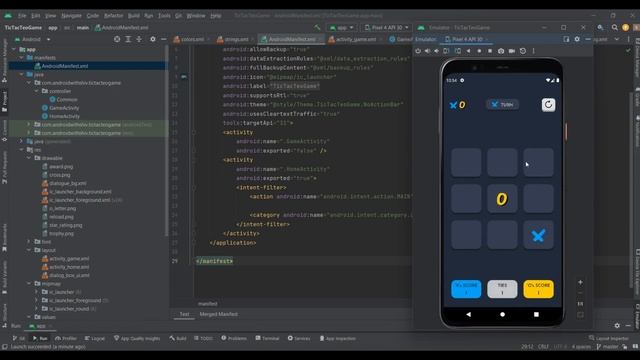640x360 pixels.
Task: Click the gray Ties score box
Action: point(502,289)
